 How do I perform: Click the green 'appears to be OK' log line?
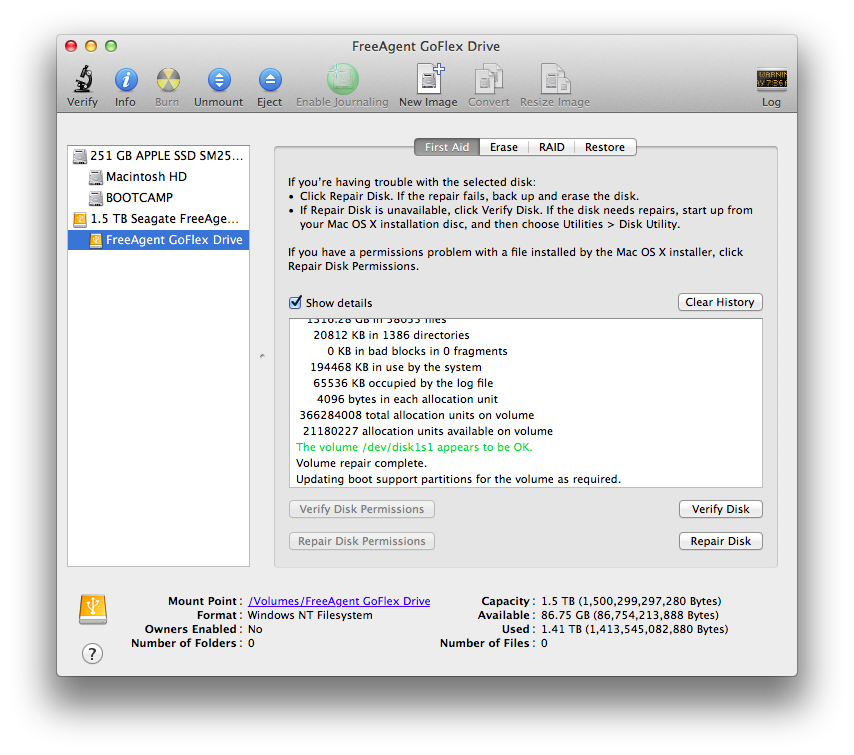click(414, 447)
